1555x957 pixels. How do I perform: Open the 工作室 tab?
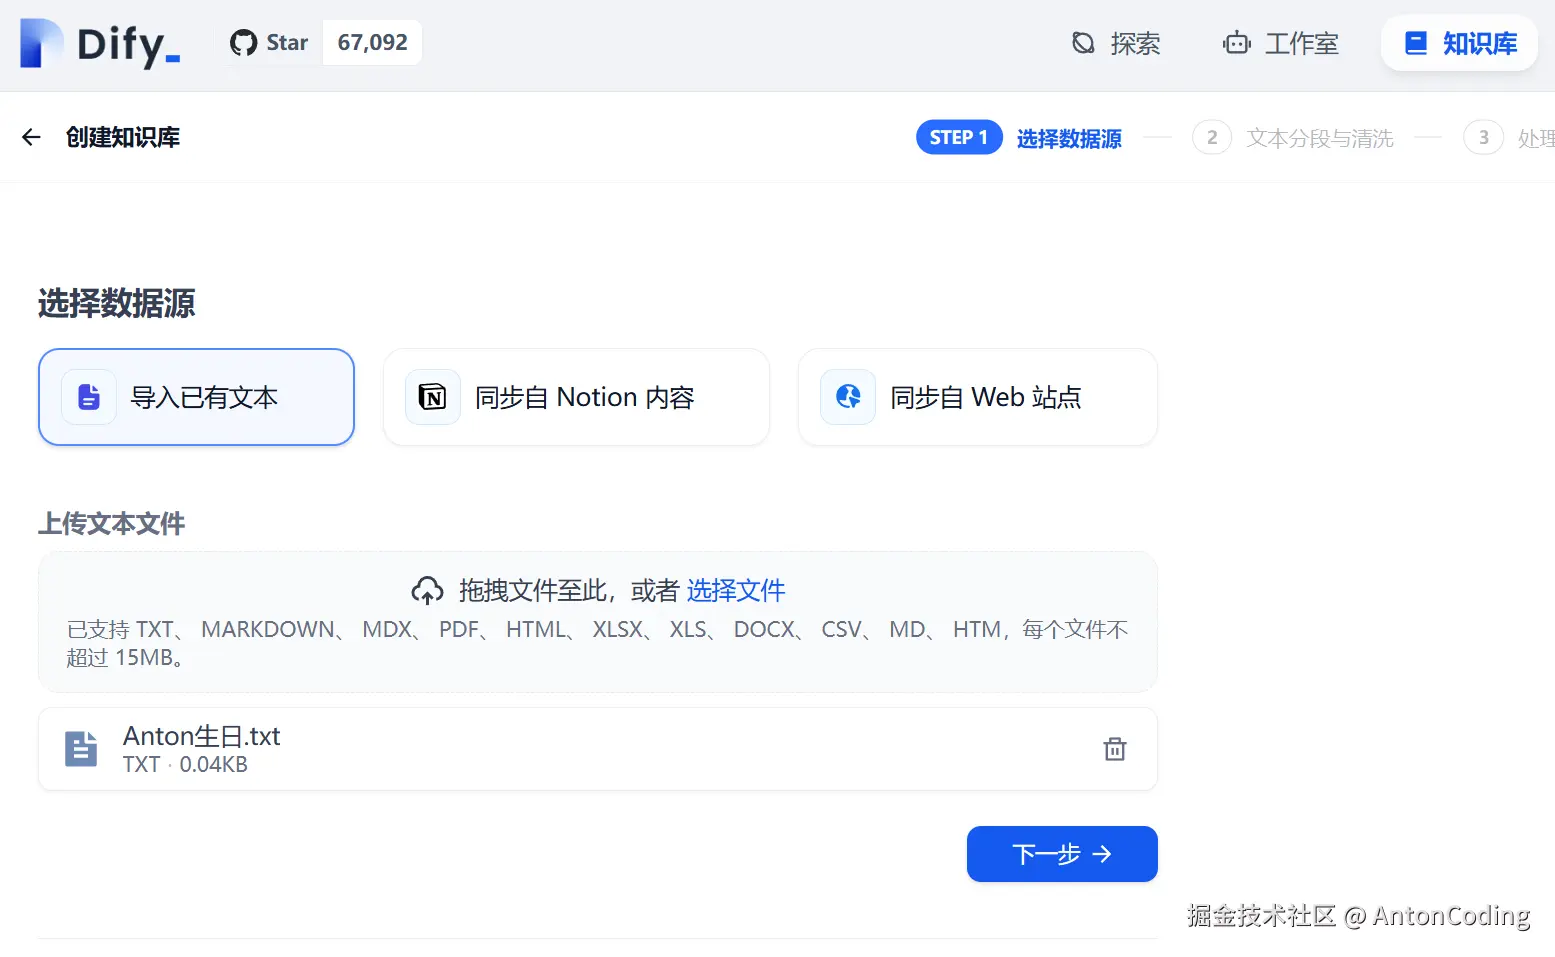pyautogui.click(x=1281, y=43)
